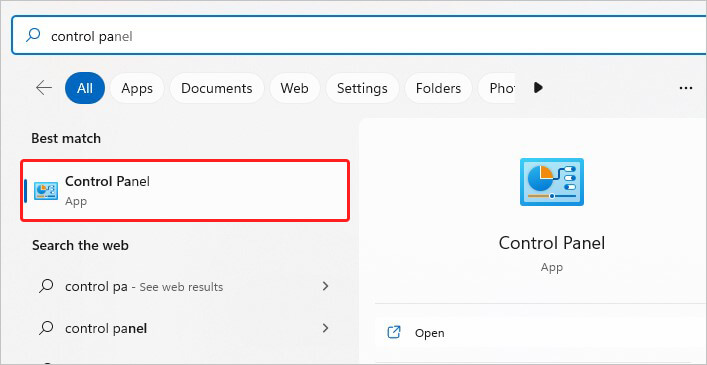The height and width of the screenshot is (365, 707).
Task: Click the Control Panel title in preview pane
Action: 552,243
